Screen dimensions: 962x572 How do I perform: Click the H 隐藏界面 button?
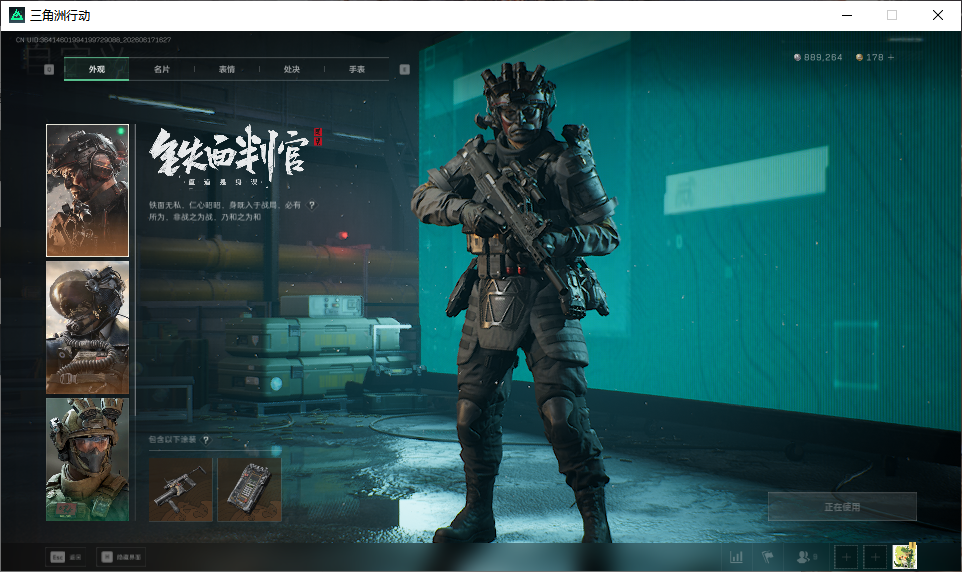coord(121,557)
